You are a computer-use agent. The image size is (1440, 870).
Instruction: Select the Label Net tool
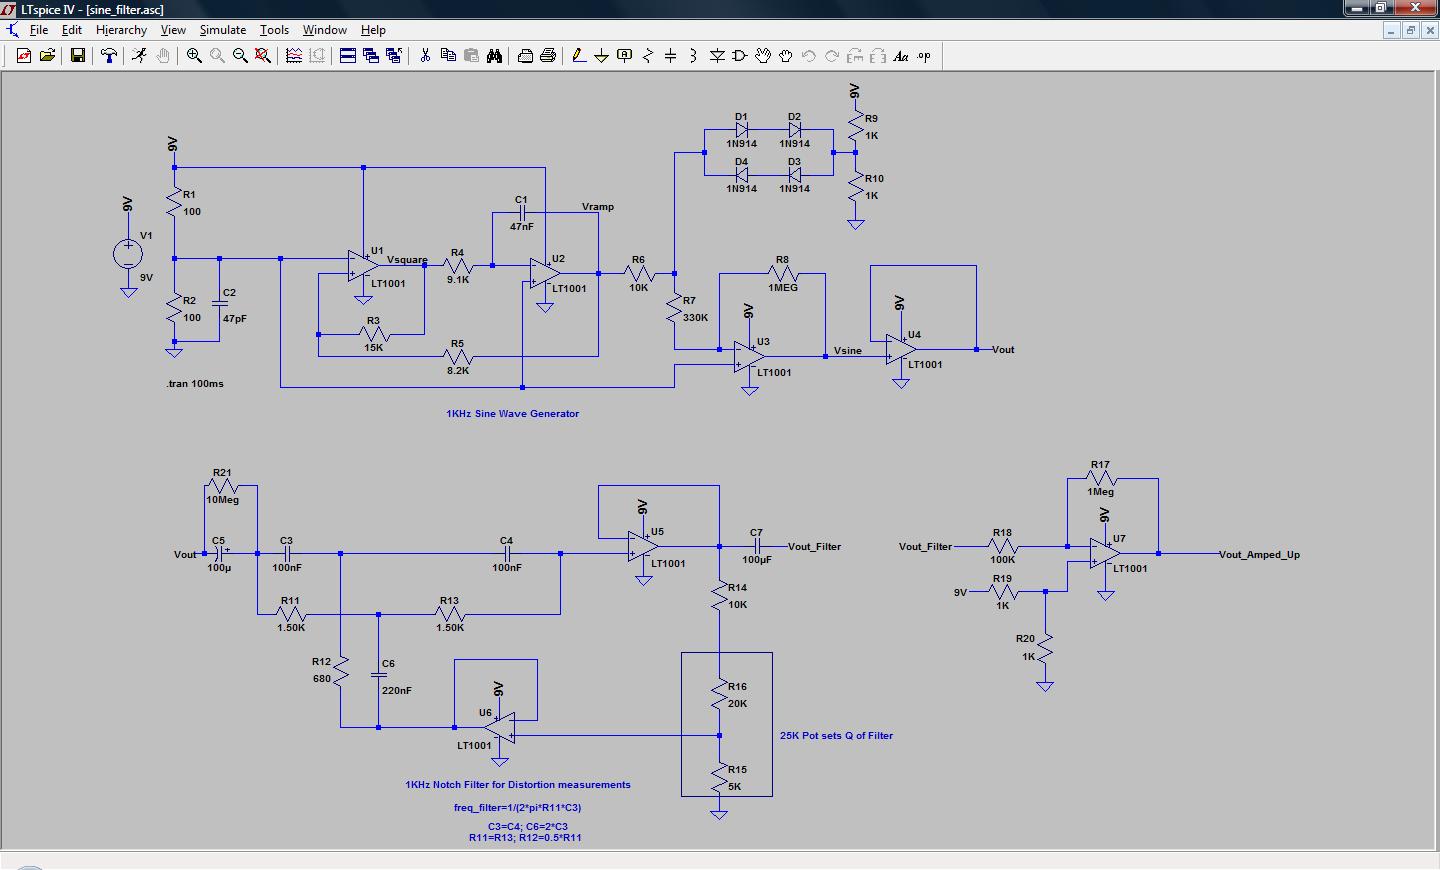click(x=625, y=56)
